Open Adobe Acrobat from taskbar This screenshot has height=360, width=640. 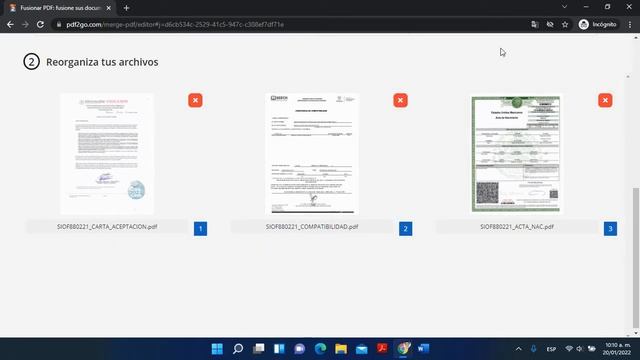(382, 349)
